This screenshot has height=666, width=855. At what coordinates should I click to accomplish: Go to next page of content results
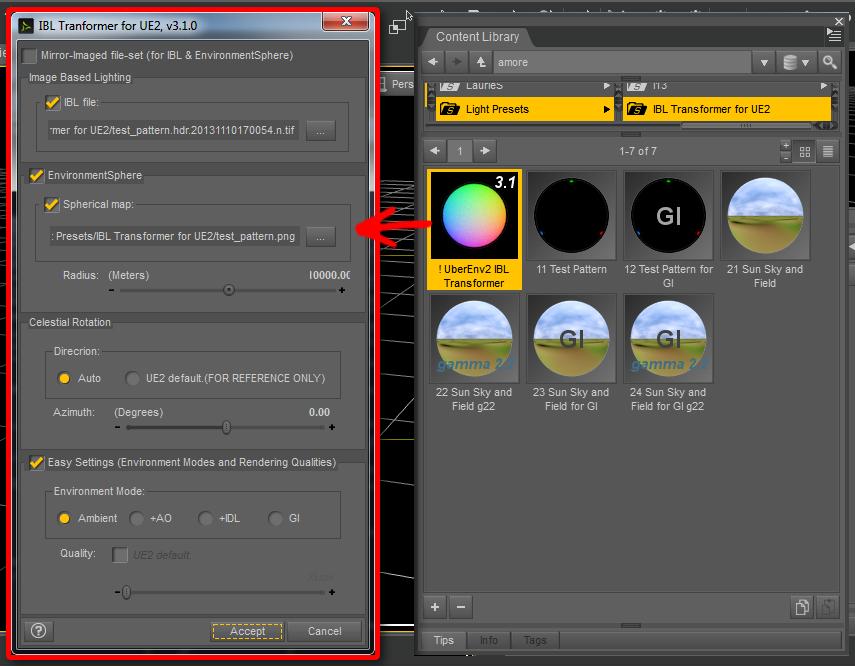pyautogui.click(x=485, y=151)
